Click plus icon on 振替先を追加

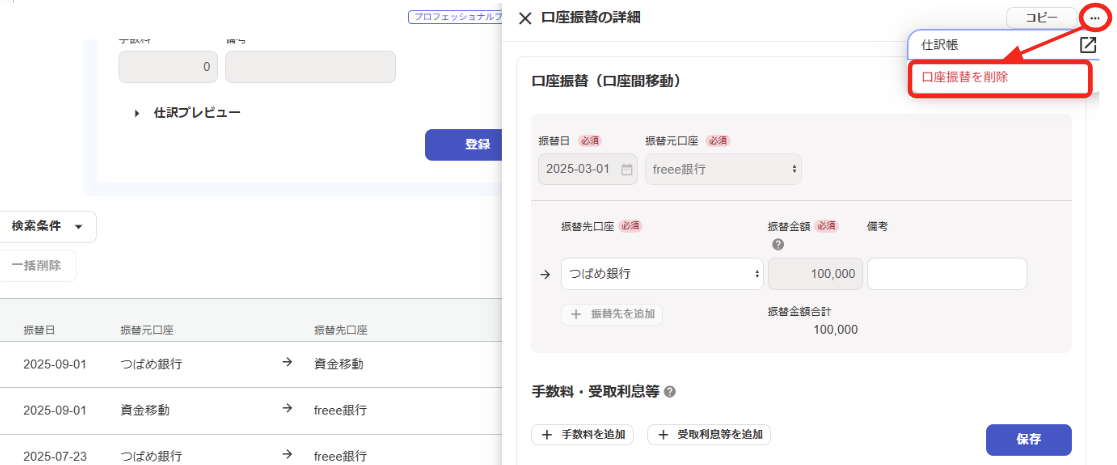click(x=576, y=314)
